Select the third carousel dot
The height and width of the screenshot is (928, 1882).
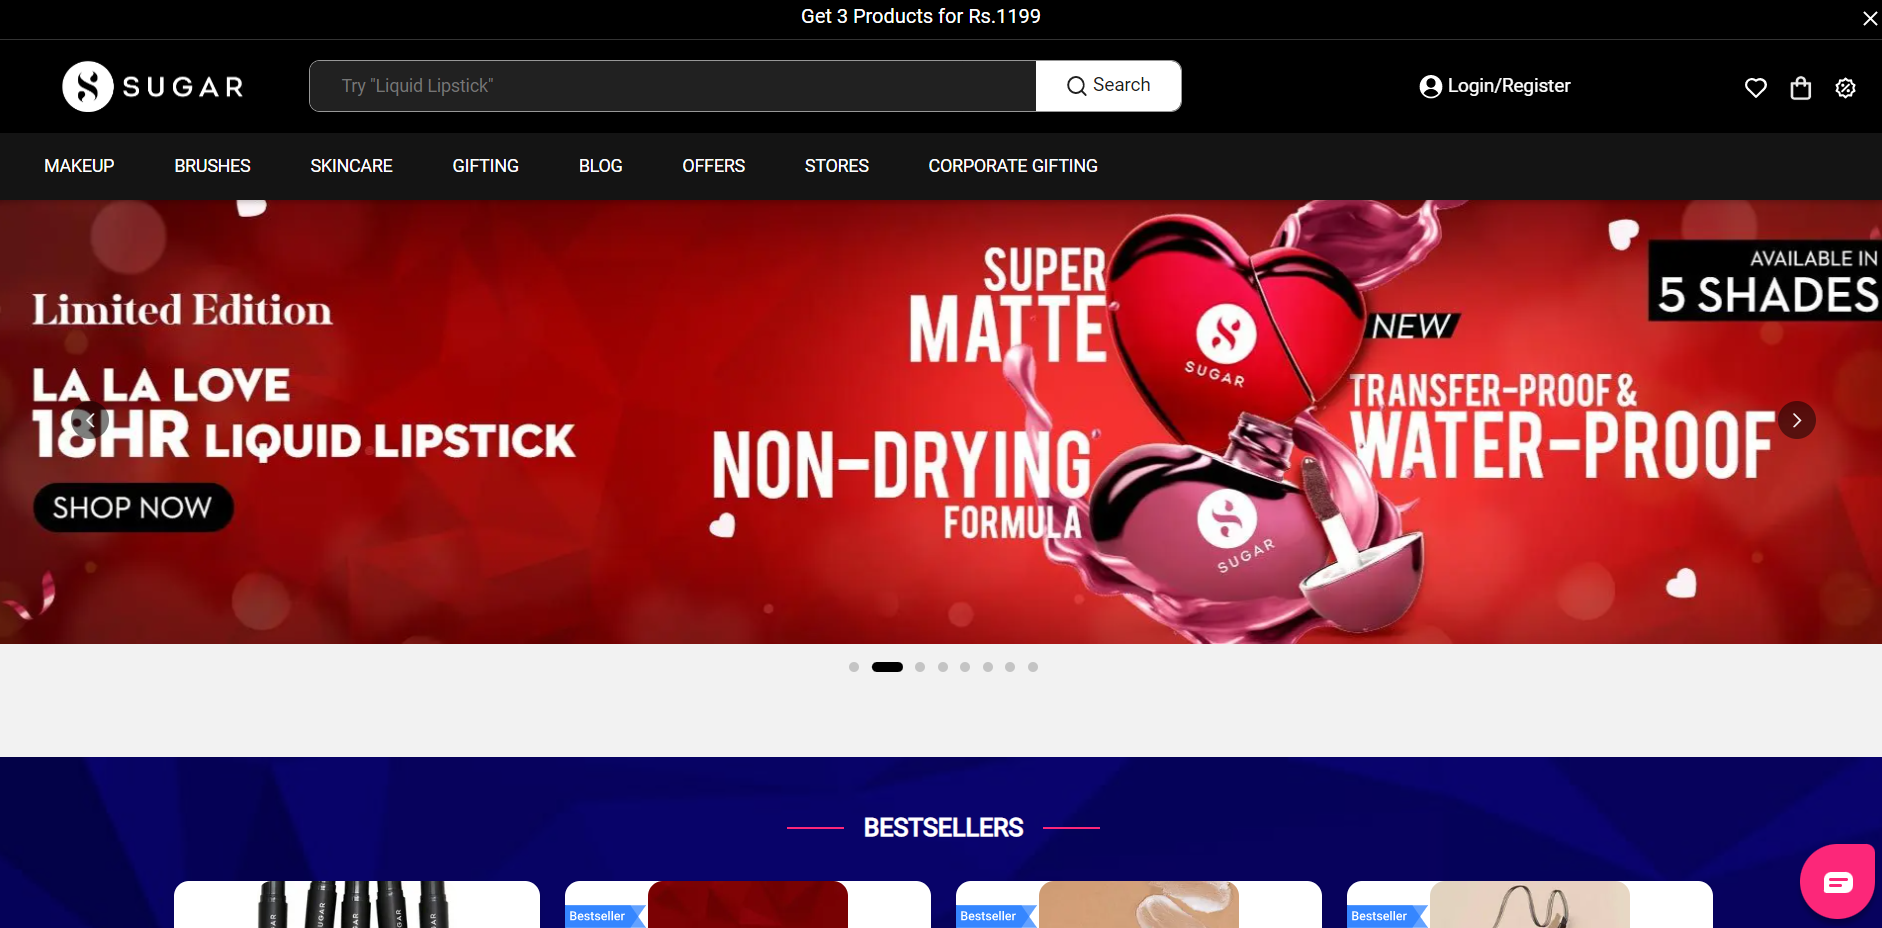tap(920, 667)
